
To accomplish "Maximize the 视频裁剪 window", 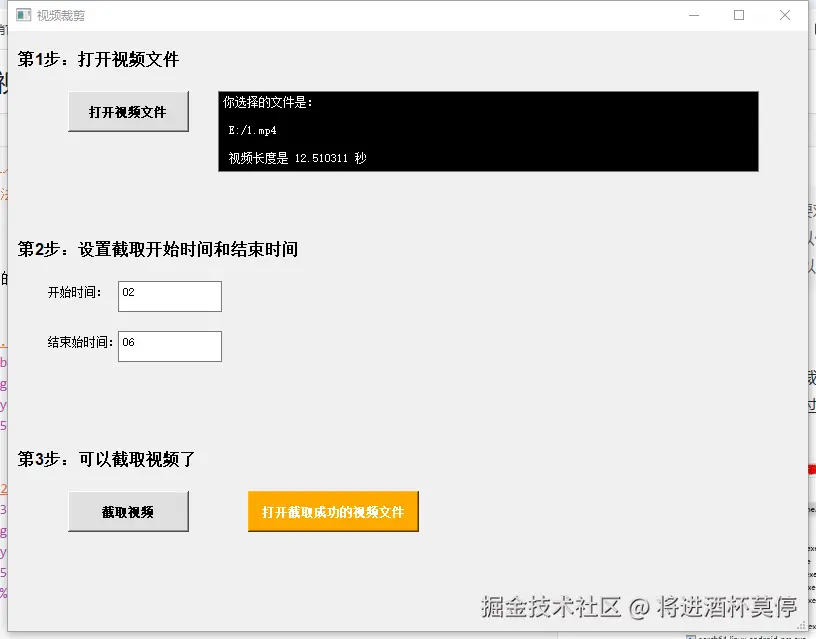I will 738,15.
